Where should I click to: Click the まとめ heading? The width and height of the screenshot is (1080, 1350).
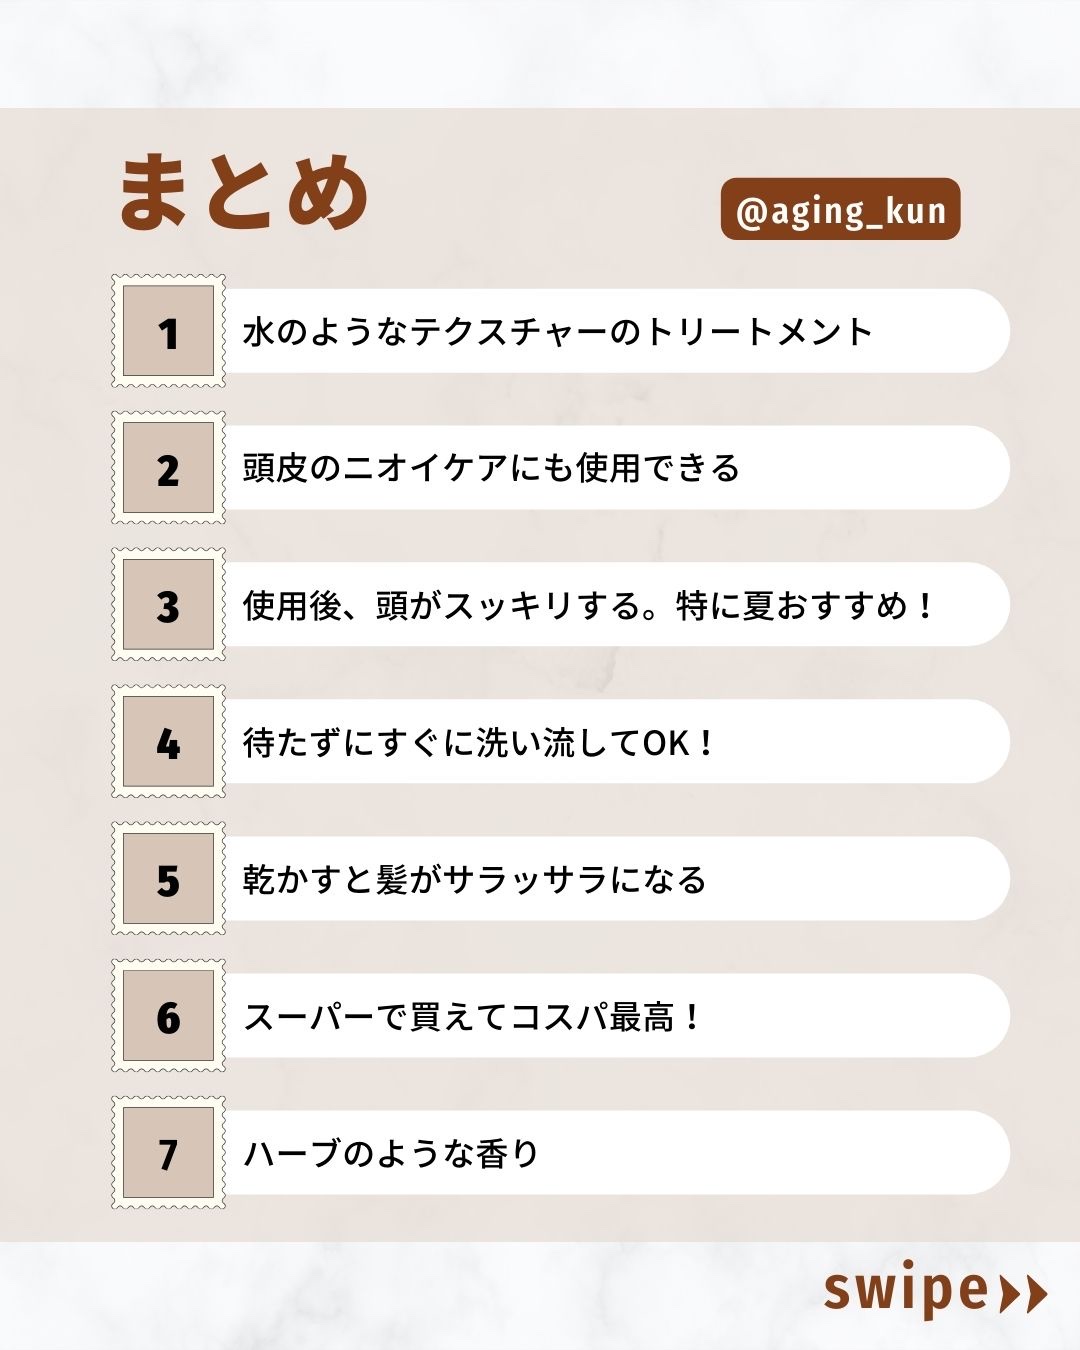pyautogui.click(x=244, y=193)
